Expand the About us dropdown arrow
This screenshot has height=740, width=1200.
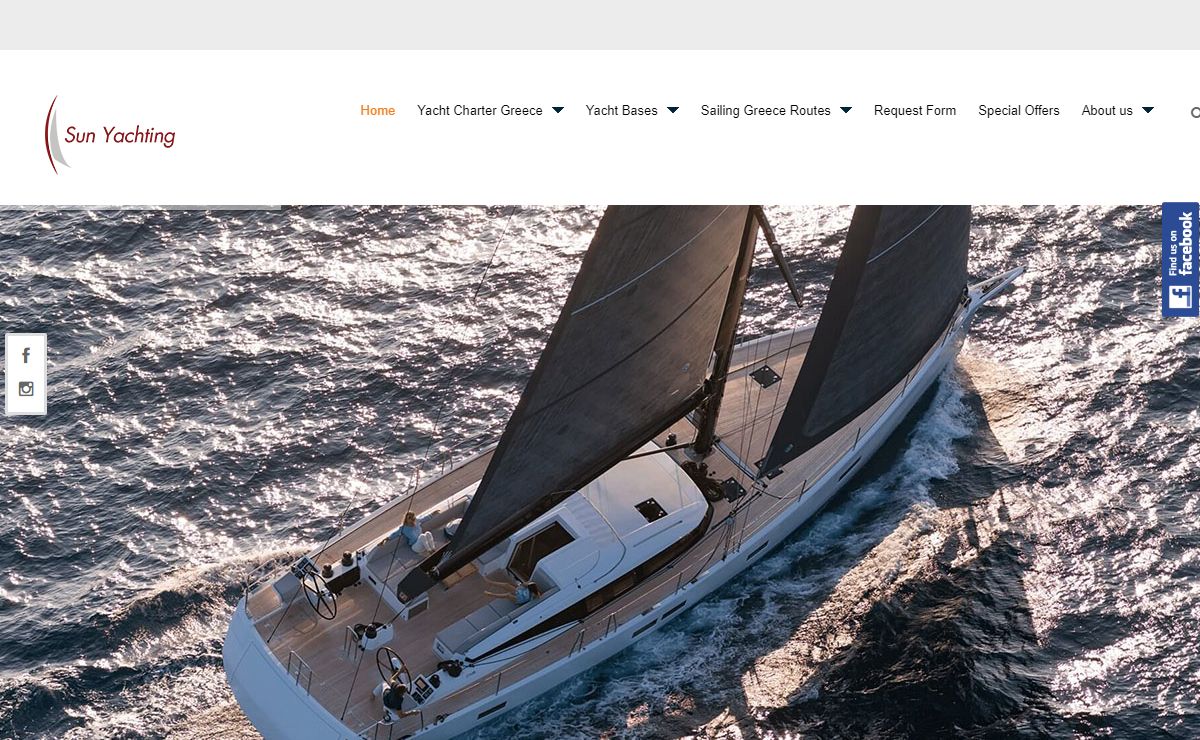coord(1148,110)
